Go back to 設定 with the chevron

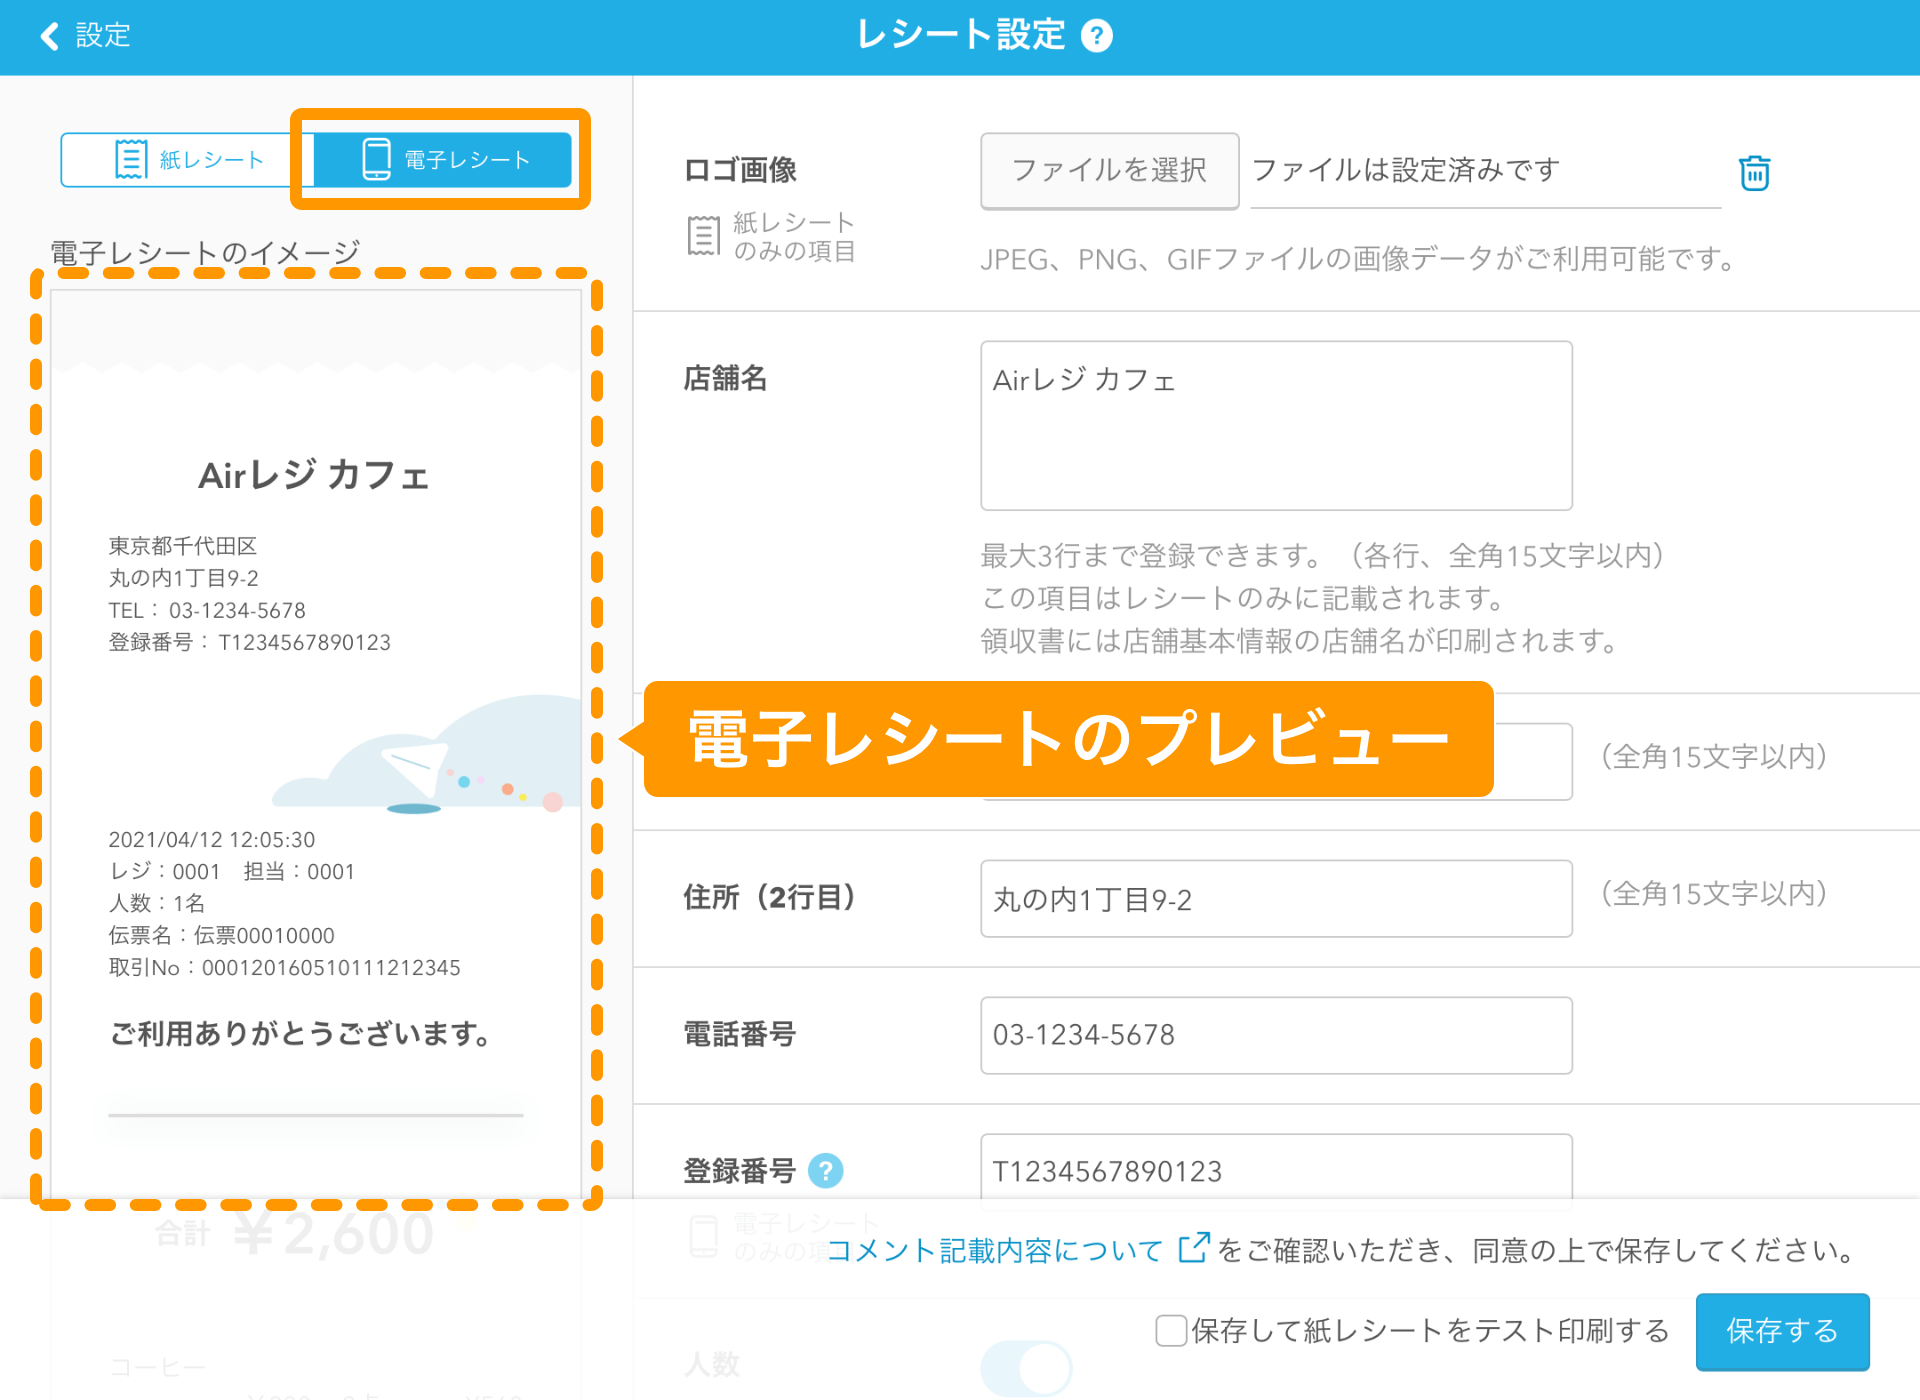tap(84, 36)
